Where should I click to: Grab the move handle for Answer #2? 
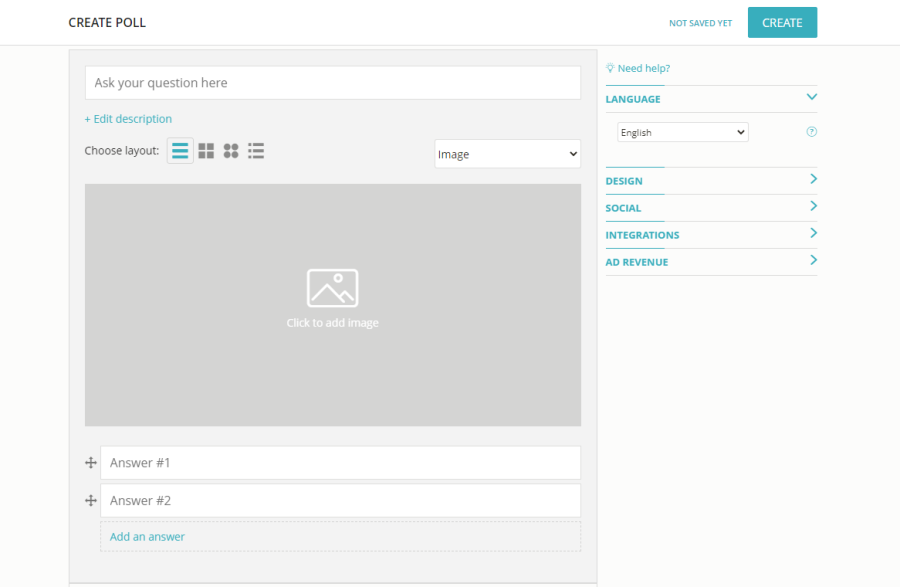click(91, 500)
